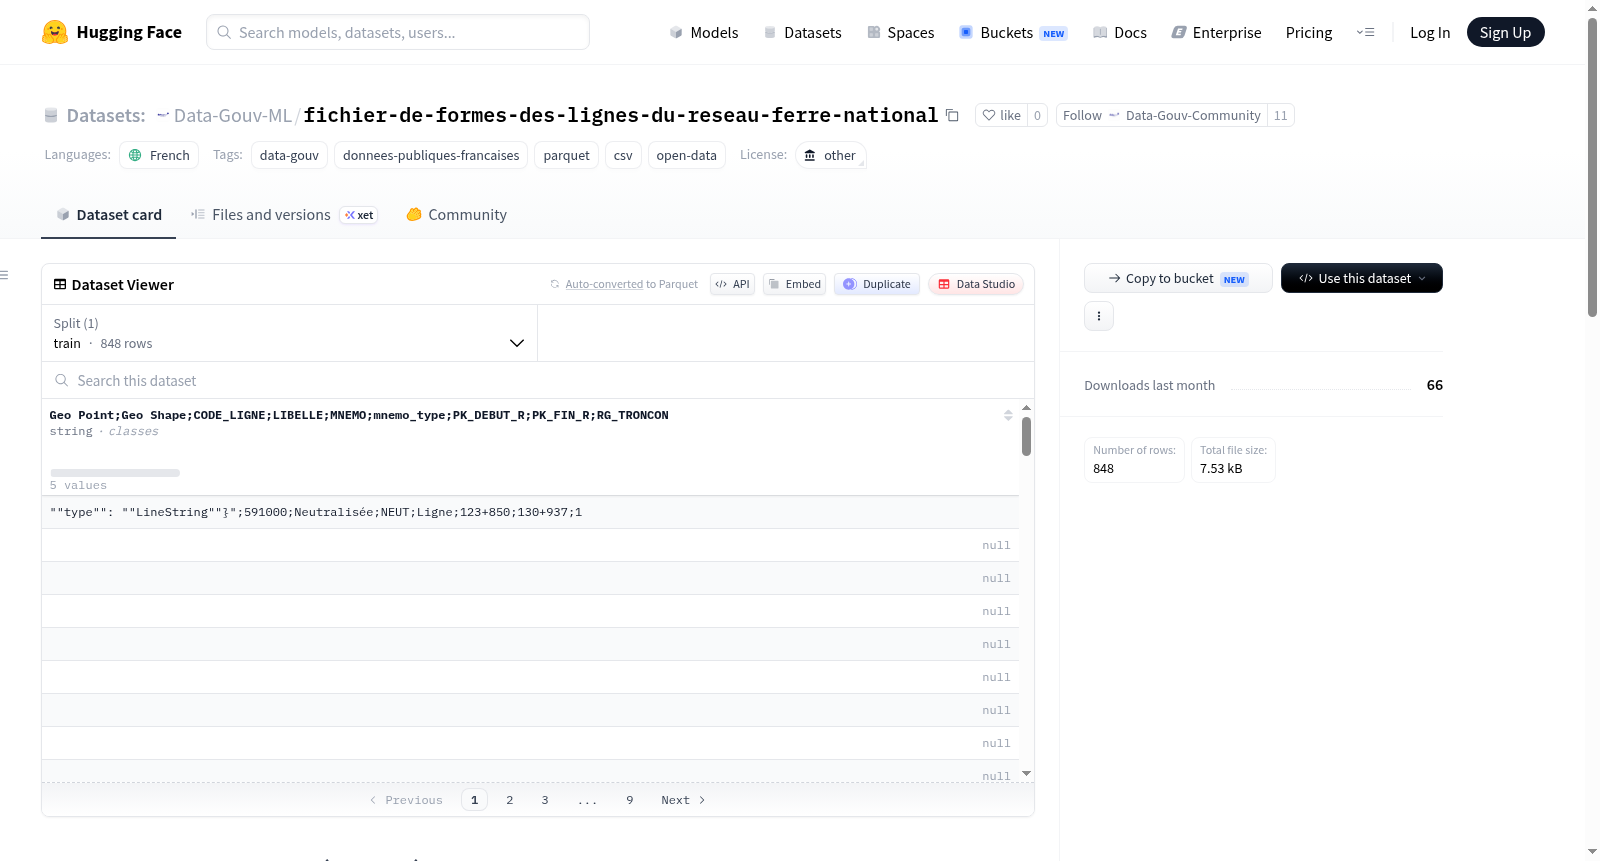
Task: Expand the Use this dataset dropdown
Action: [x=1361, y=278]
